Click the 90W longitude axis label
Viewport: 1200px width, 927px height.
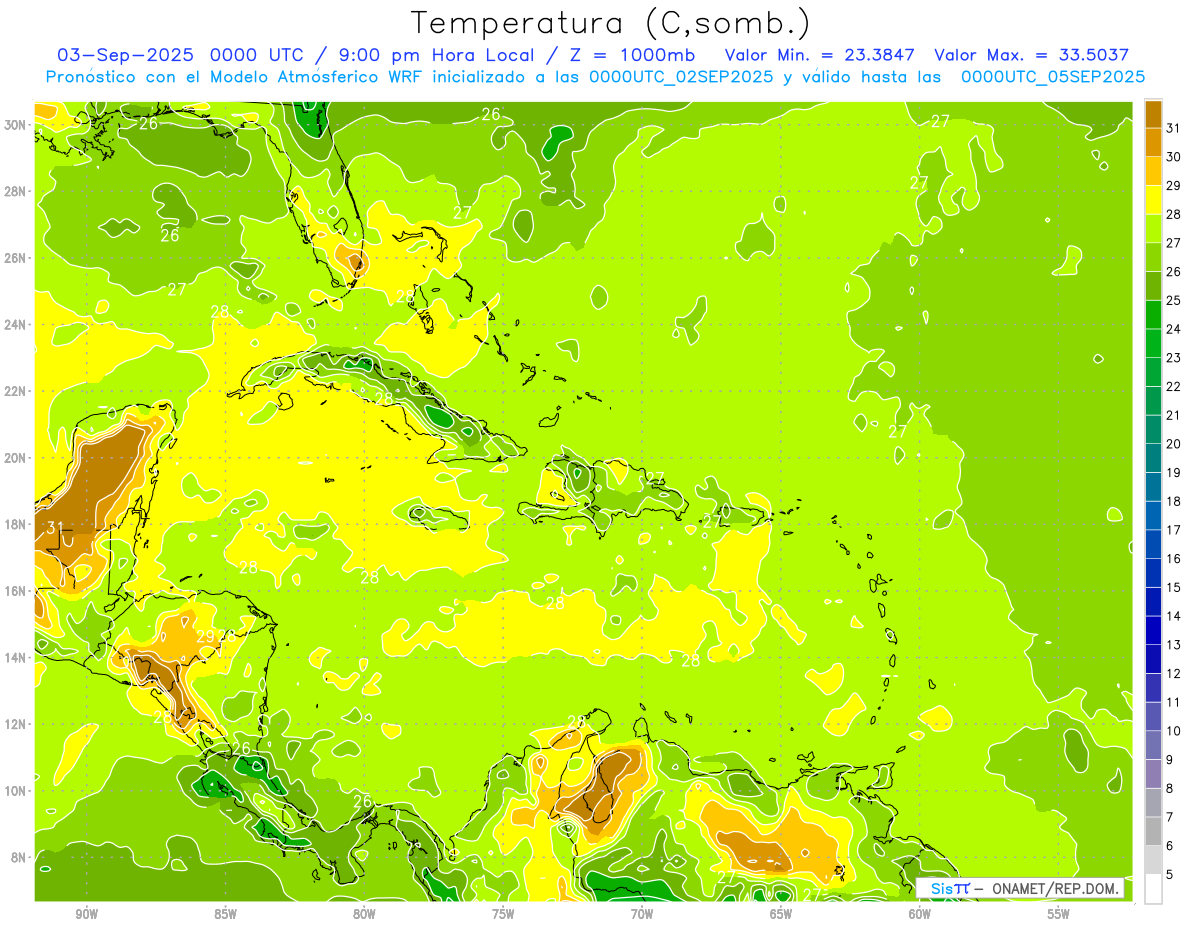click(x=86, y=914)
